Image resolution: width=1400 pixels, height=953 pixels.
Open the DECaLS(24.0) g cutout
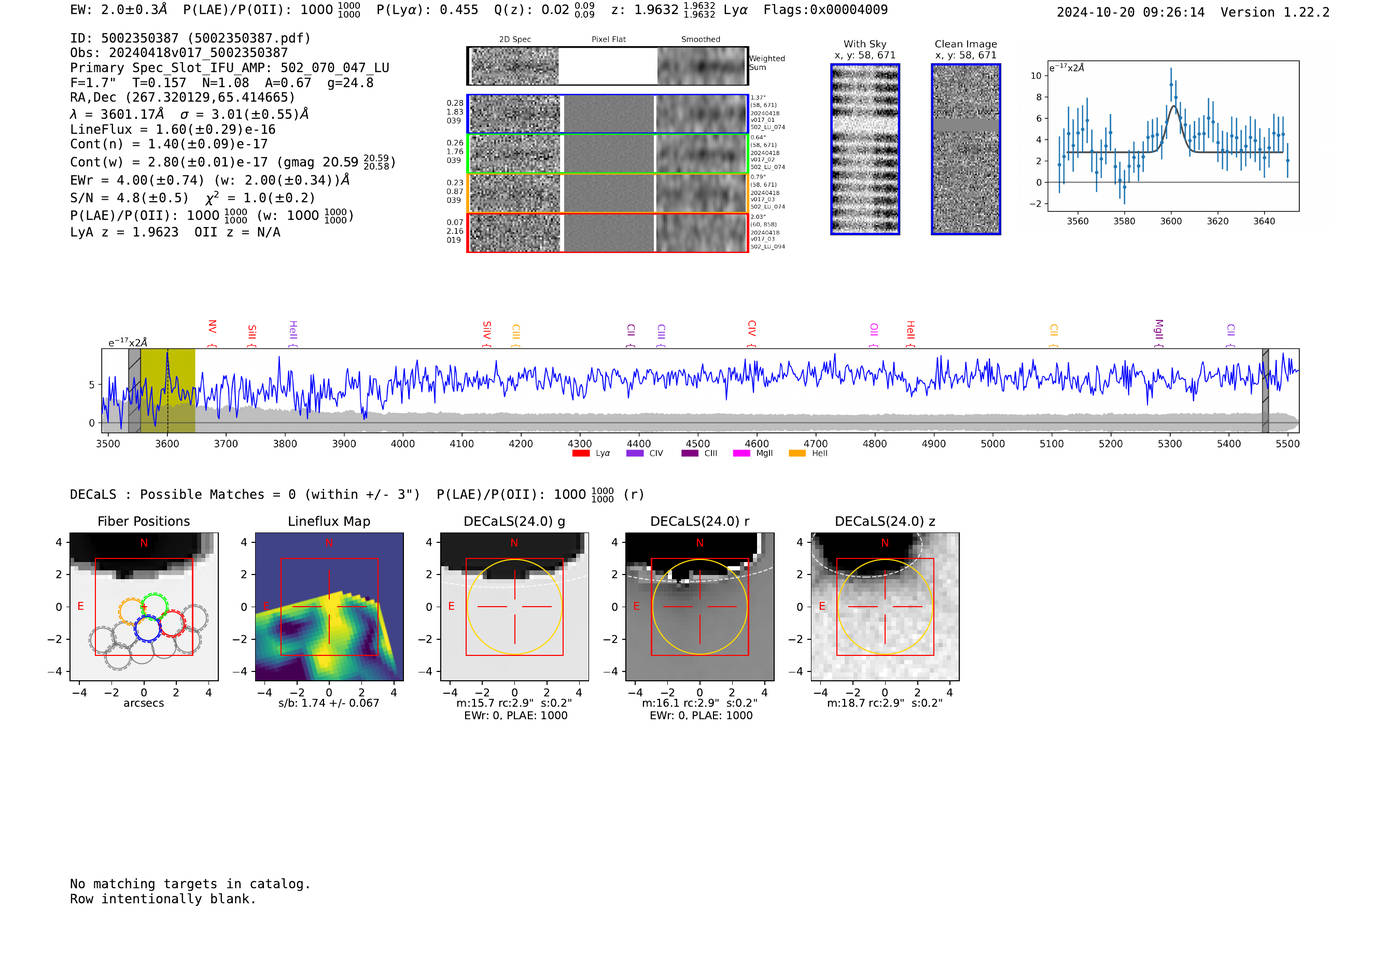tap(514, 606)
